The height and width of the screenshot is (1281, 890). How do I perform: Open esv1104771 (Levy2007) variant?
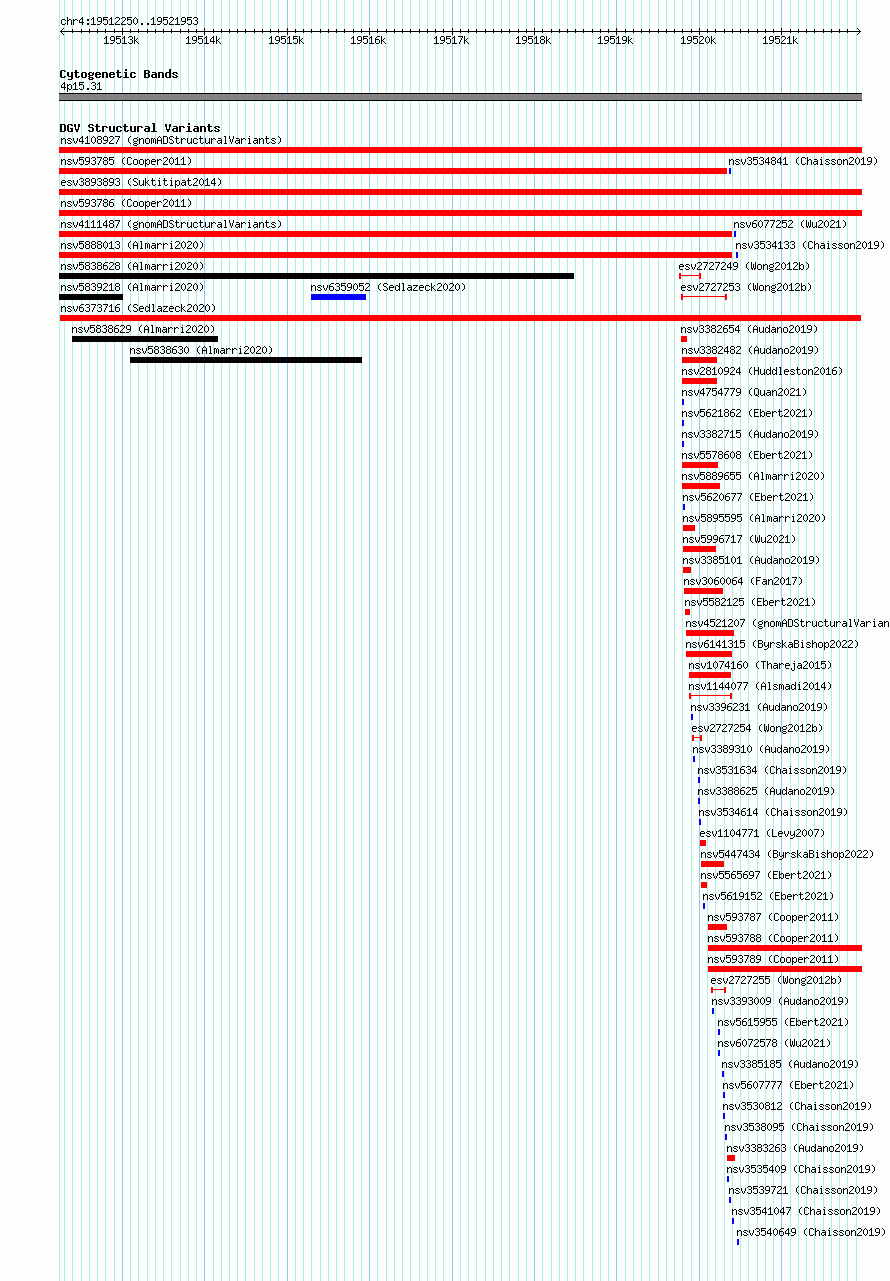(763, 833)
